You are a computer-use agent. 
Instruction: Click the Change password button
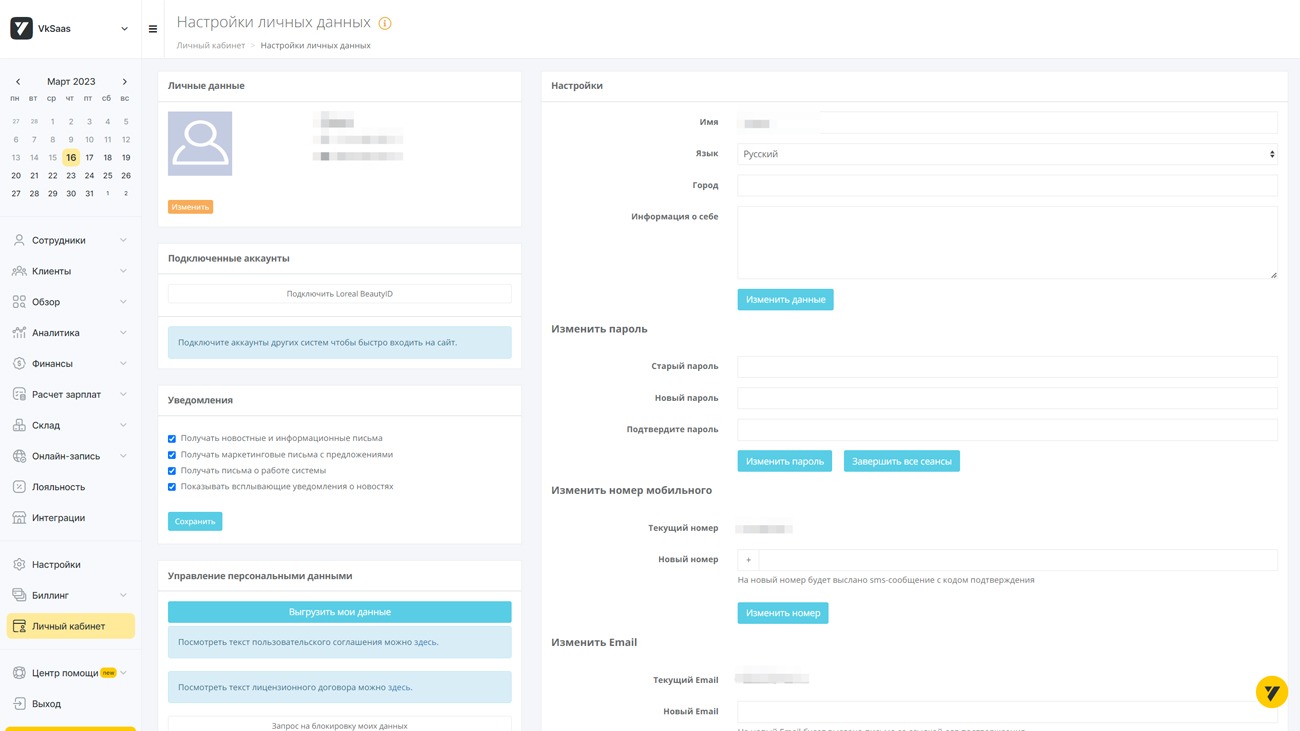784,461
